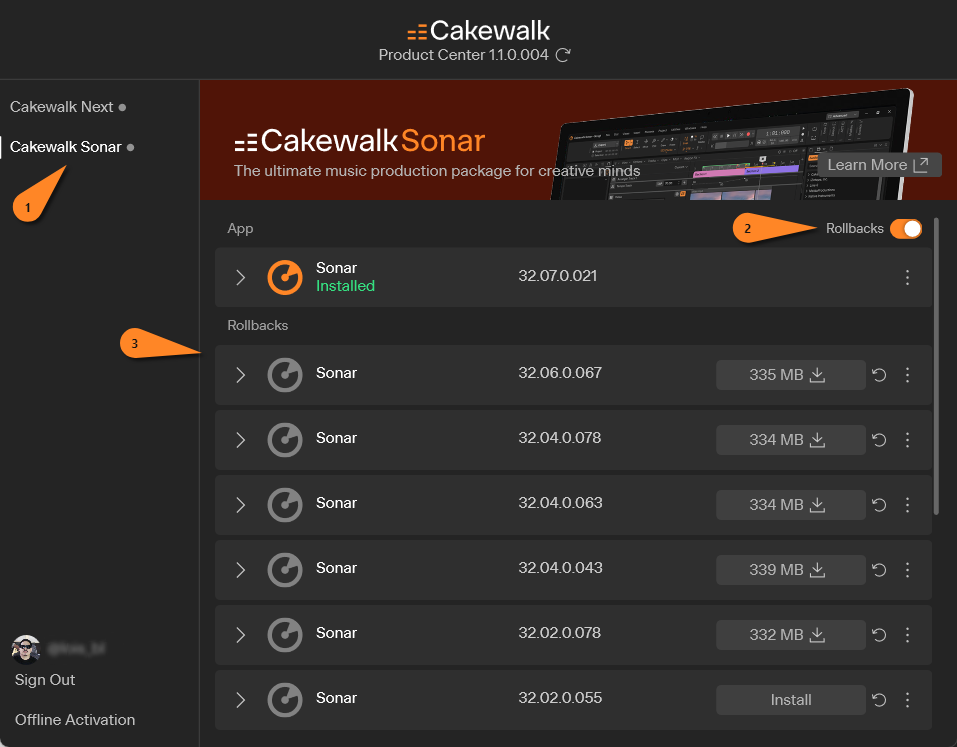Viewport: 957px width, 747px height.
Task: Open more options for Sonar 32.04.0.043
Action: (908, 570)
